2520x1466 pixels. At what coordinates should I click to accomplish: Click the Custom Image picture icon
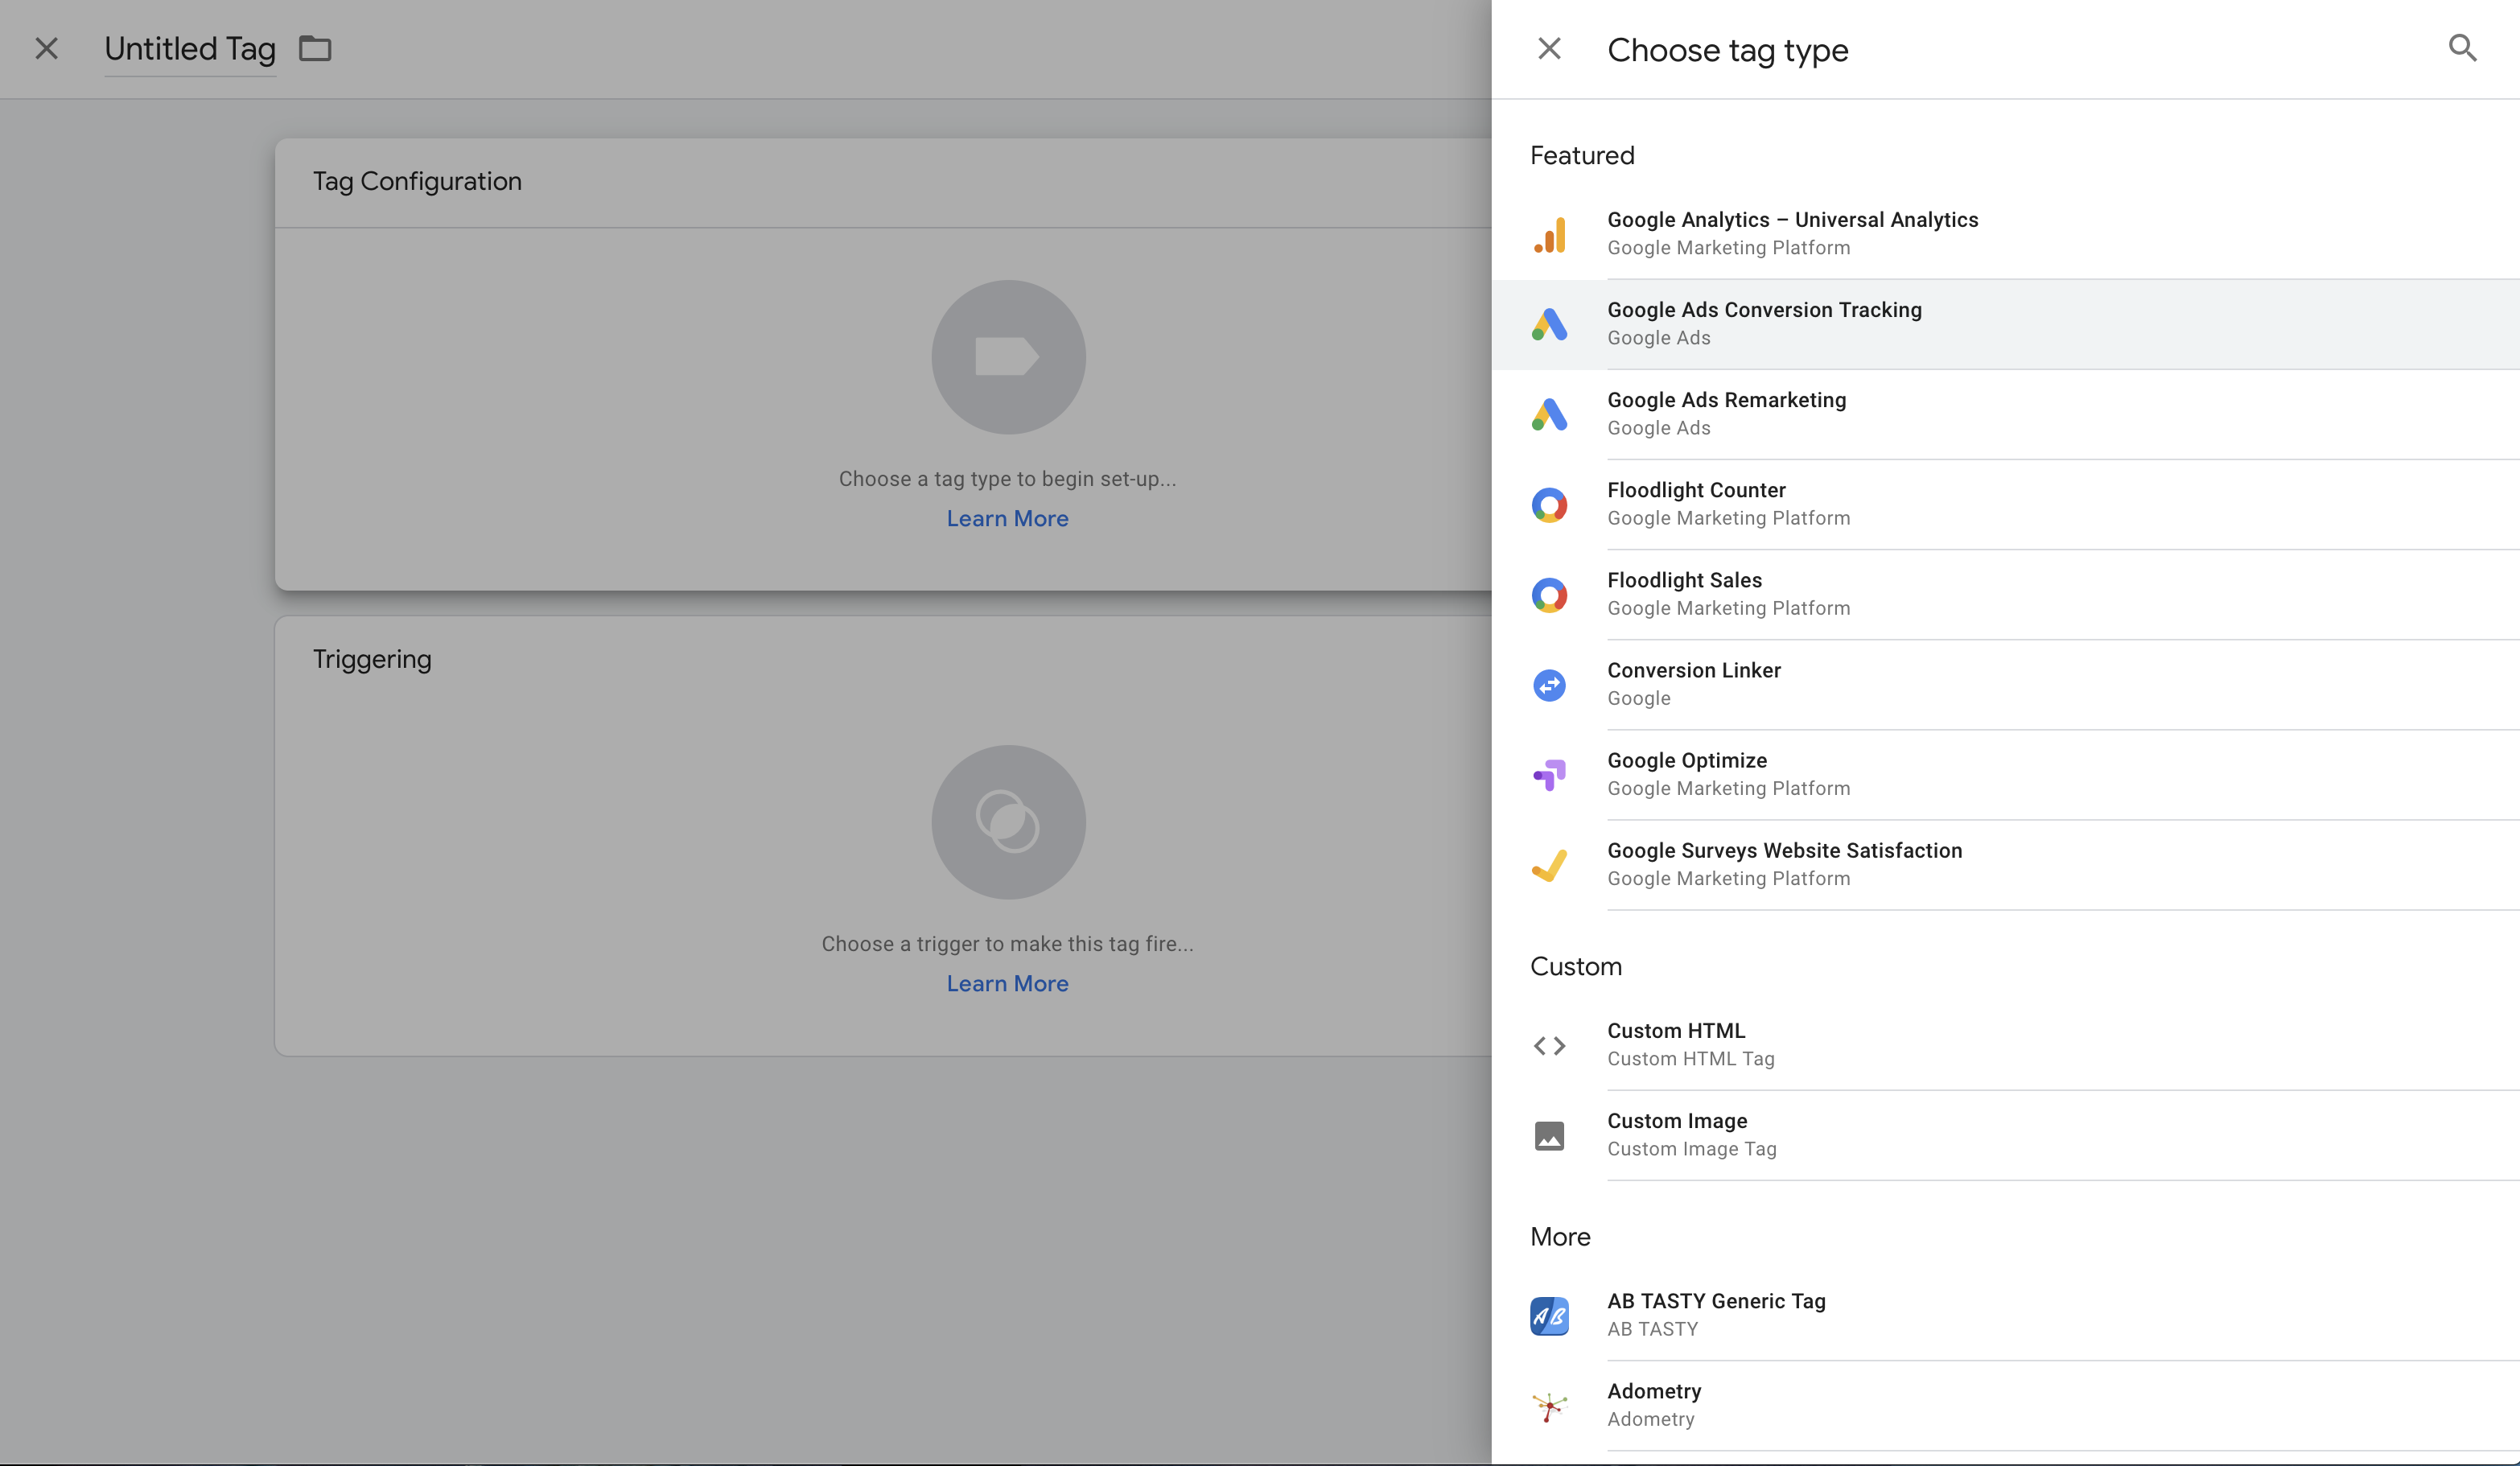tap(1549, 1136)
